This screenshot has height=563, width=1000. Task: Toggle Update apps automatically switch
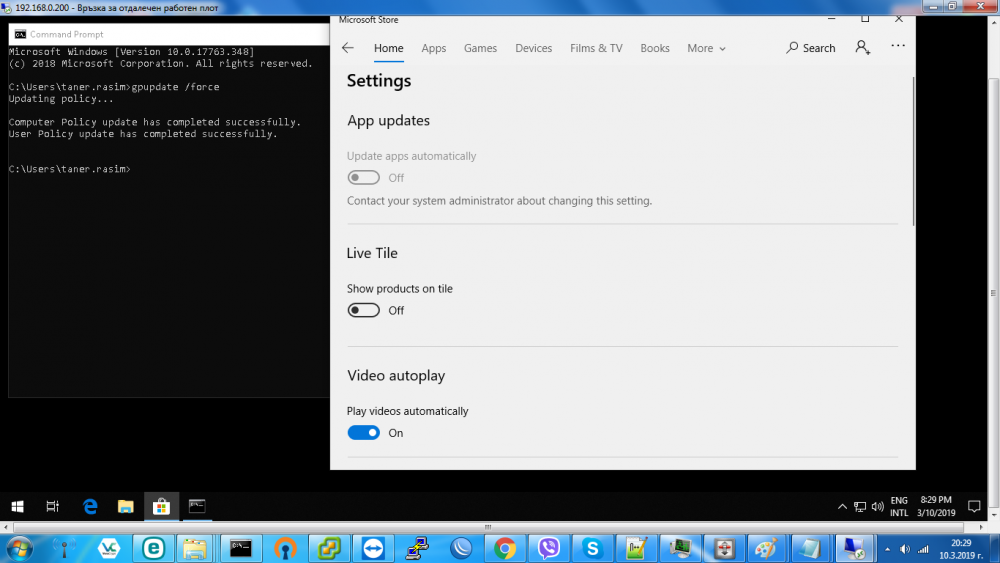[x=364, y=177]
